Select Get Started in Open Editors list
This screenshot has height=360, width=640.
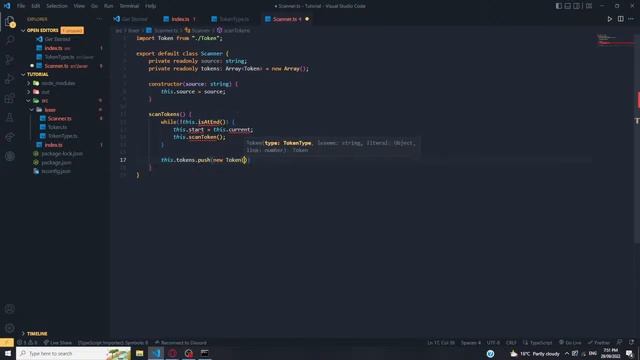pos(57,39)
